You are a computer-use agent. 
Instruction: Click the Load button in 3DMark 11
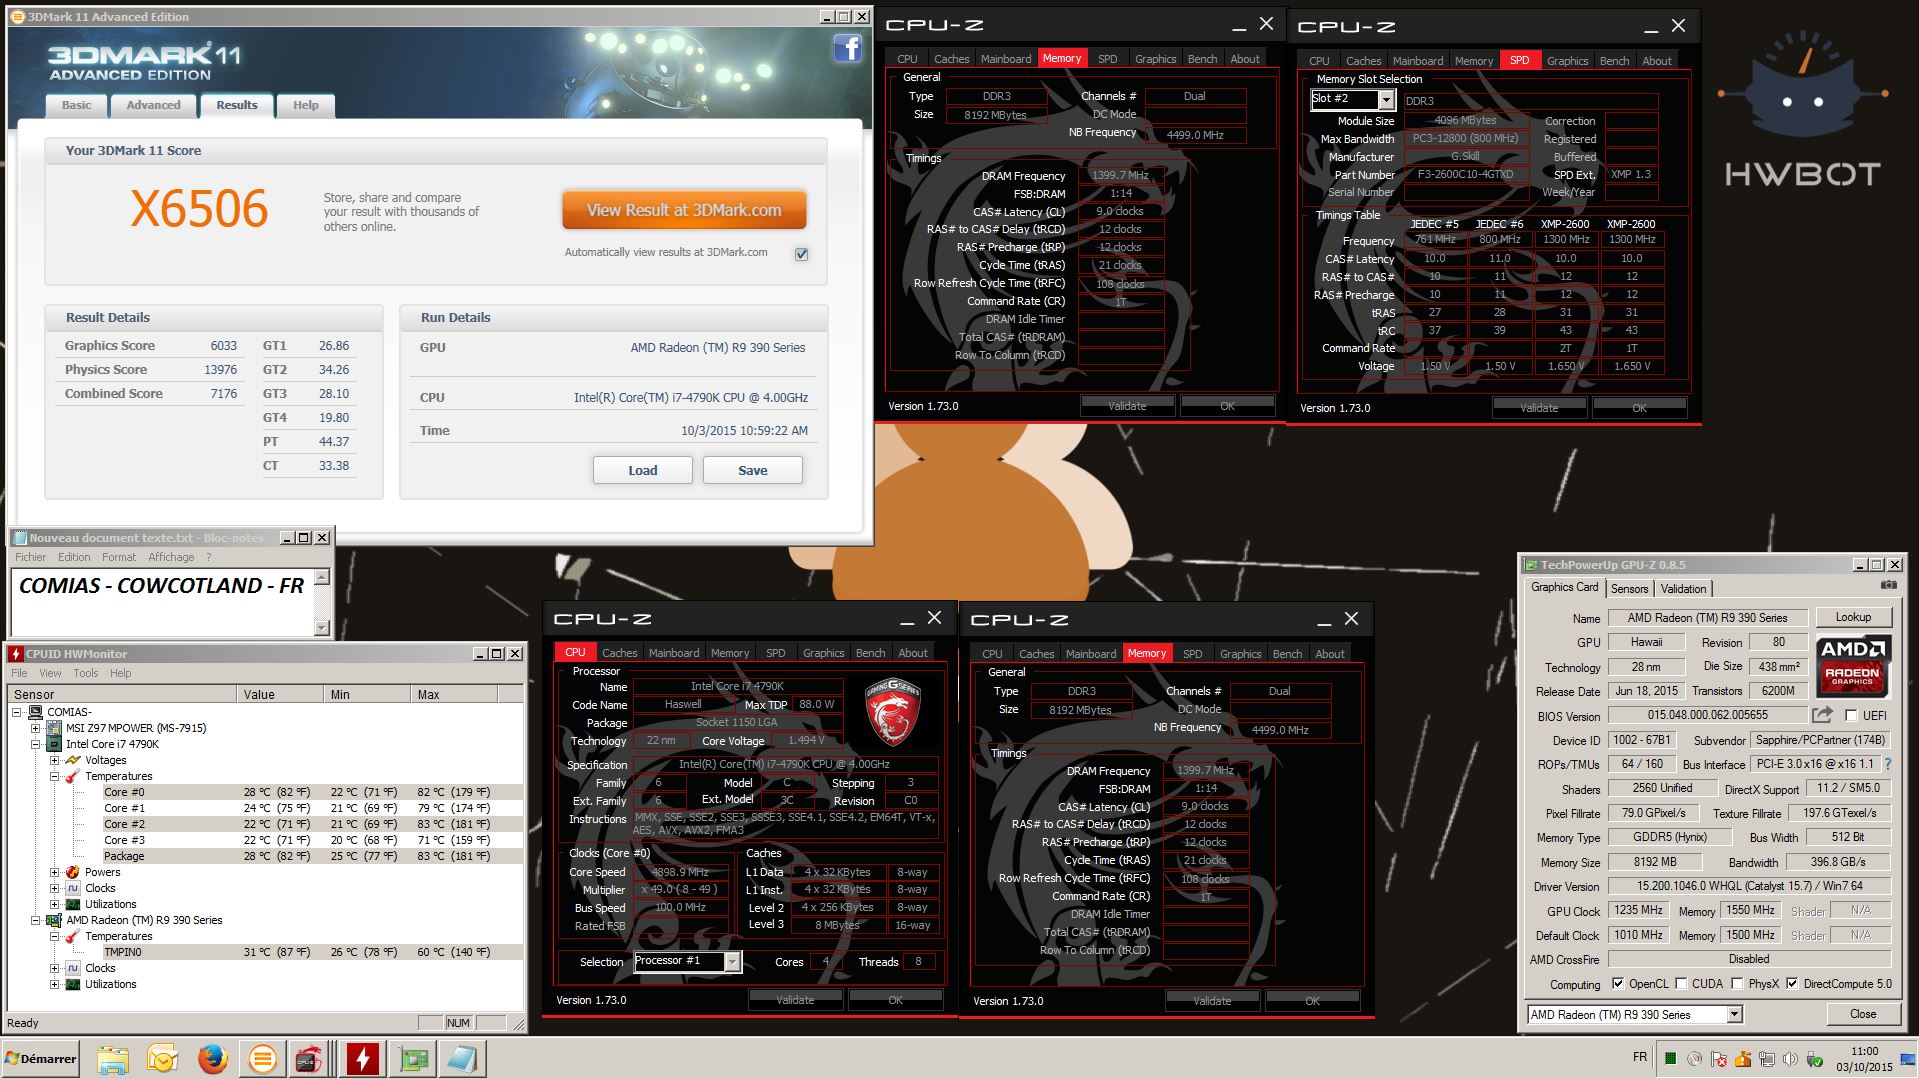point(642,470)
